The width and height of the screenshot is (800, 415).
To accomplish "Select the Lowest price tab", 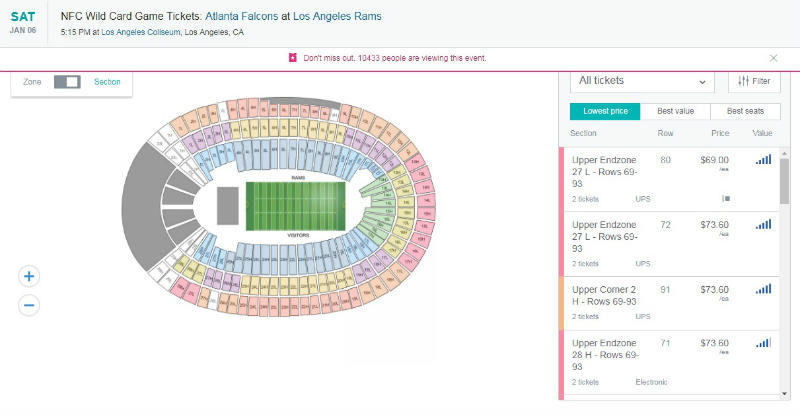I will pyautogui.click(x=605, y=111).
